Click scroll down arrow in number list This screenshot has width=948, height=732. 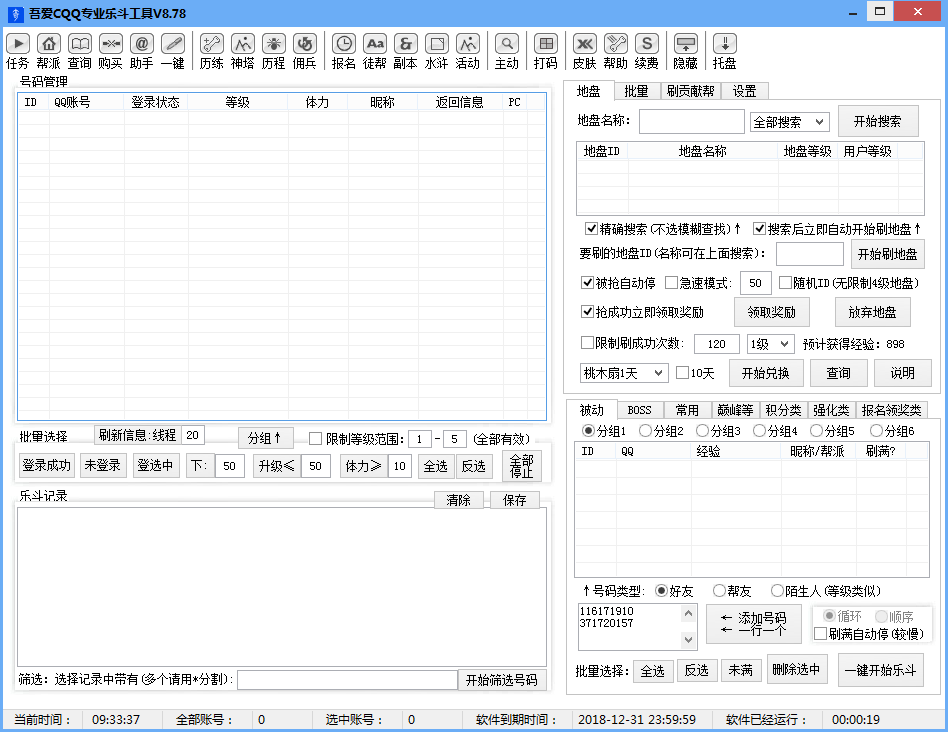tap(688, 639)
